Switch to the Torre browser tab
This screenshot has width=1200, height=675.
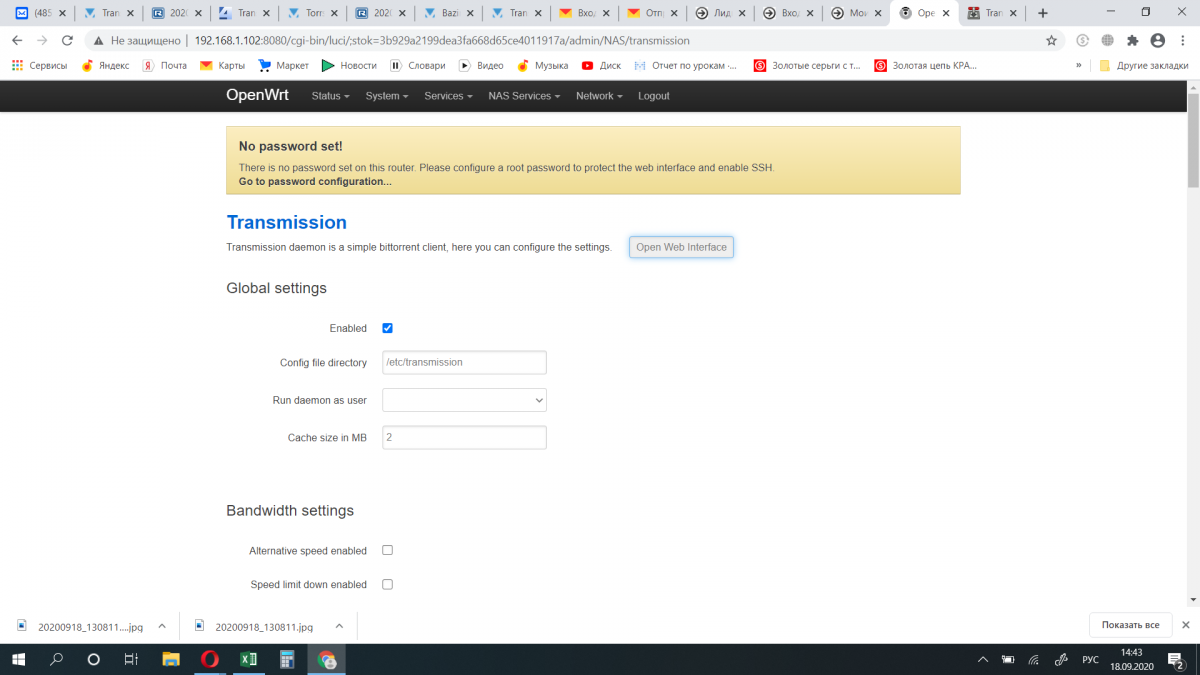(312, 13)
